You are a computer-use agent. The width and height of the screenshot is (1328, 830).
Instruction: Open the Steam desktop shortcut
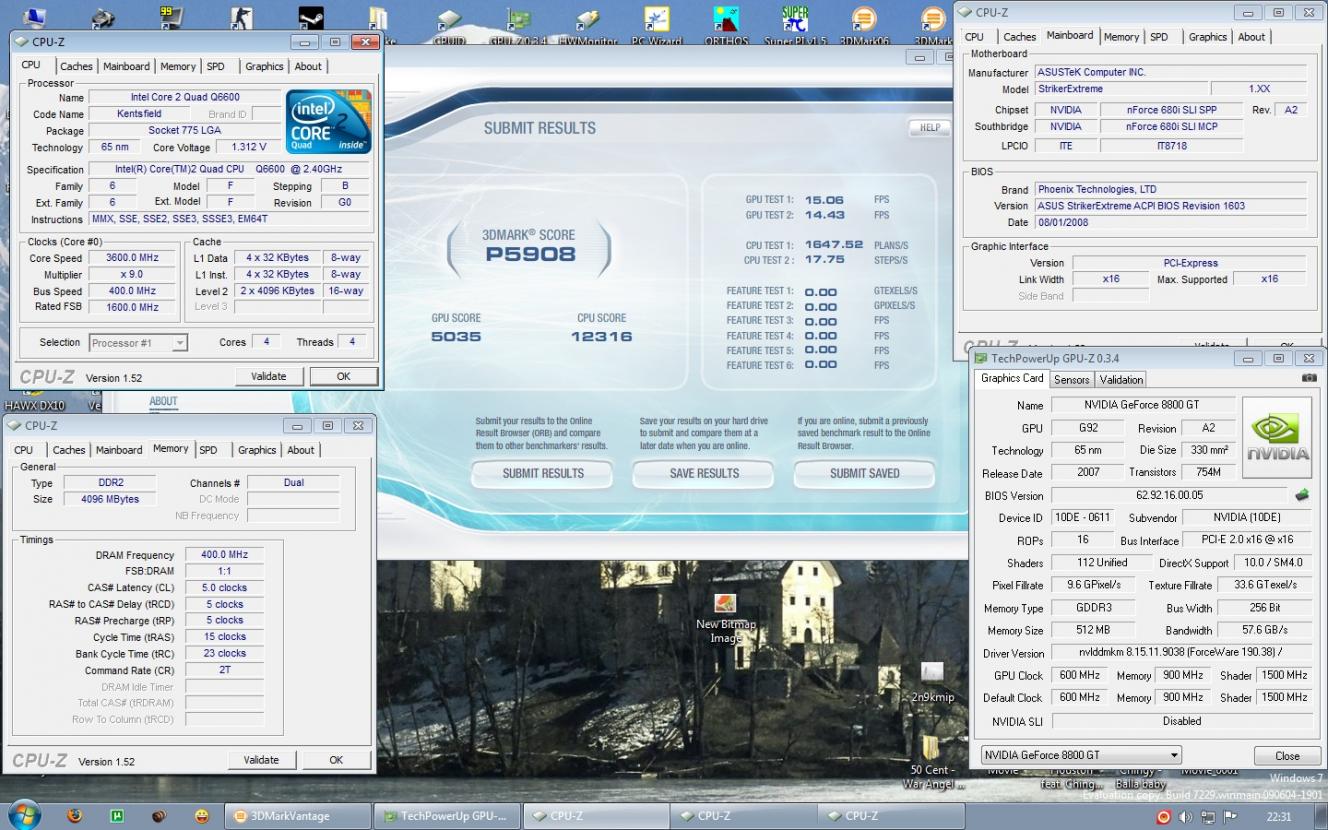pyautogui.click(x=311, y=18)
